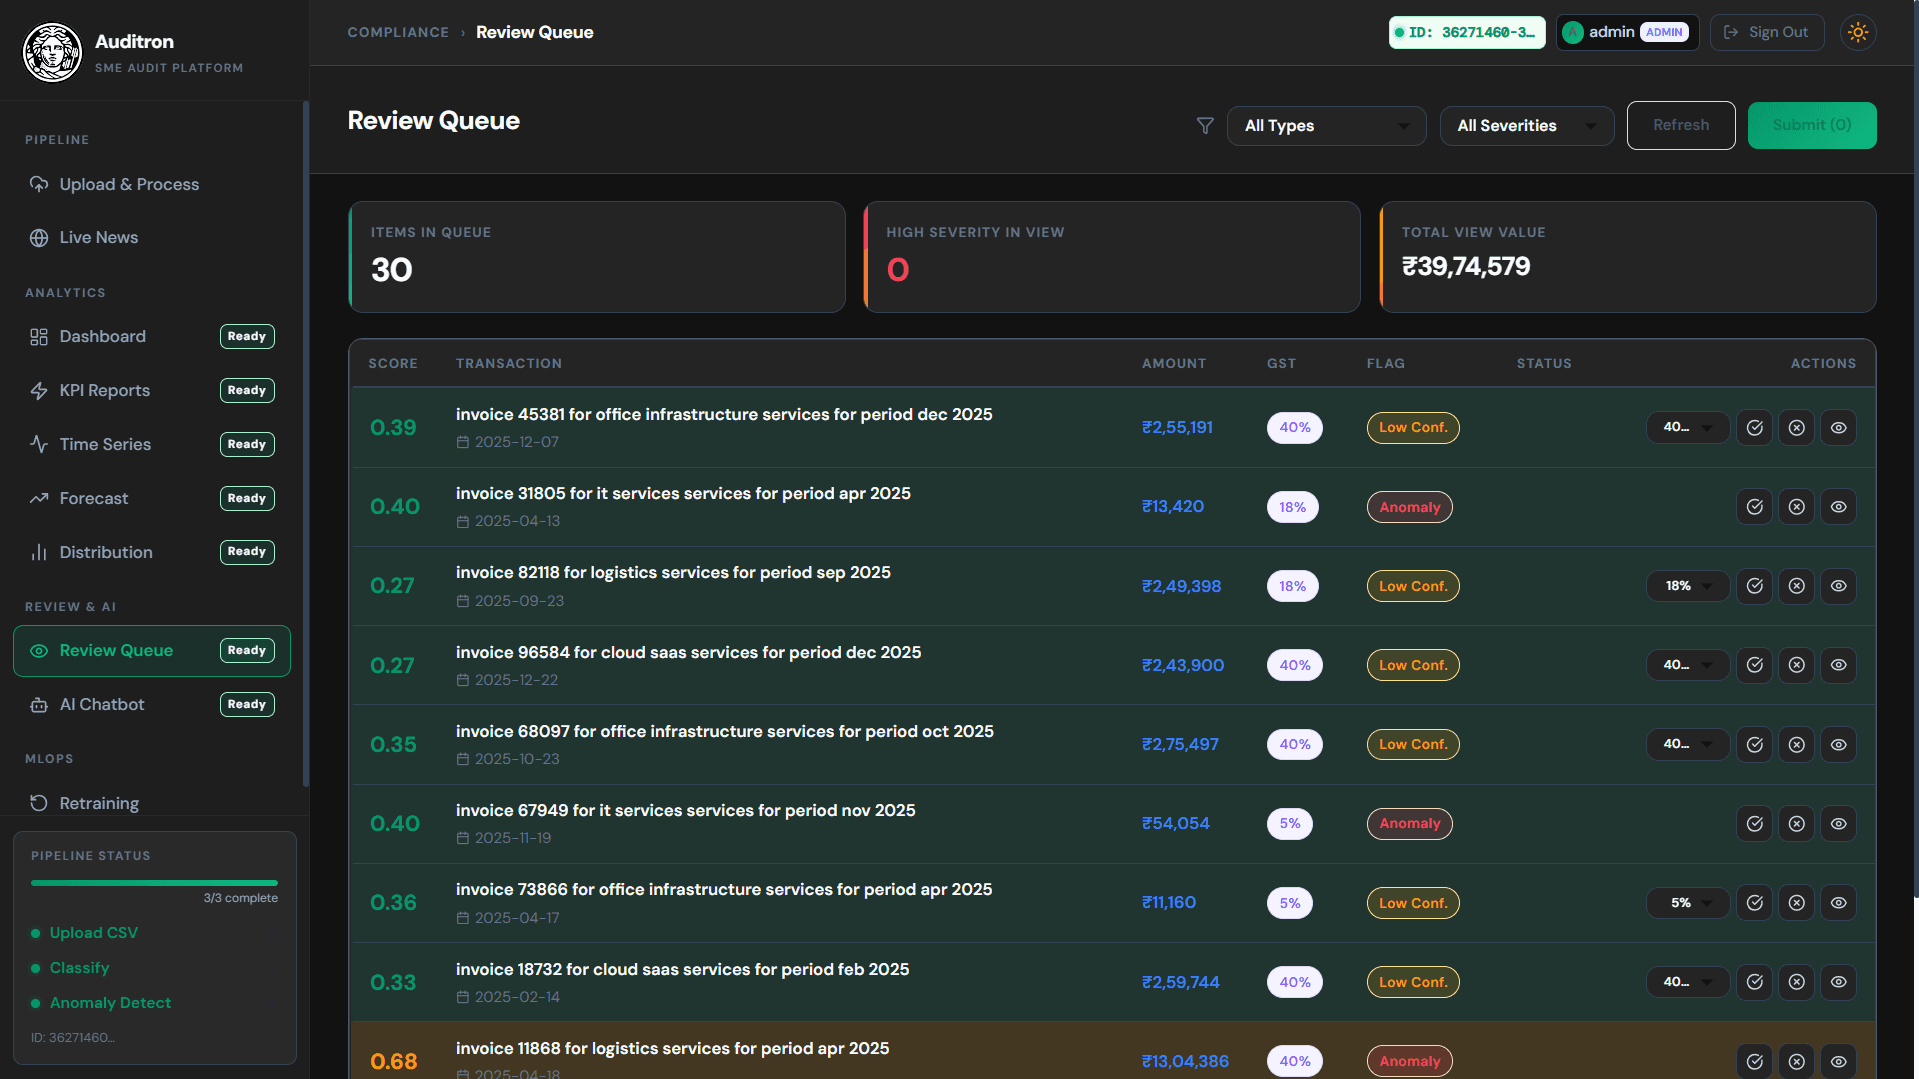The image size is (1919, 1079).
Task: Click the pipeline status progress bar
Action: click(154, 883)
